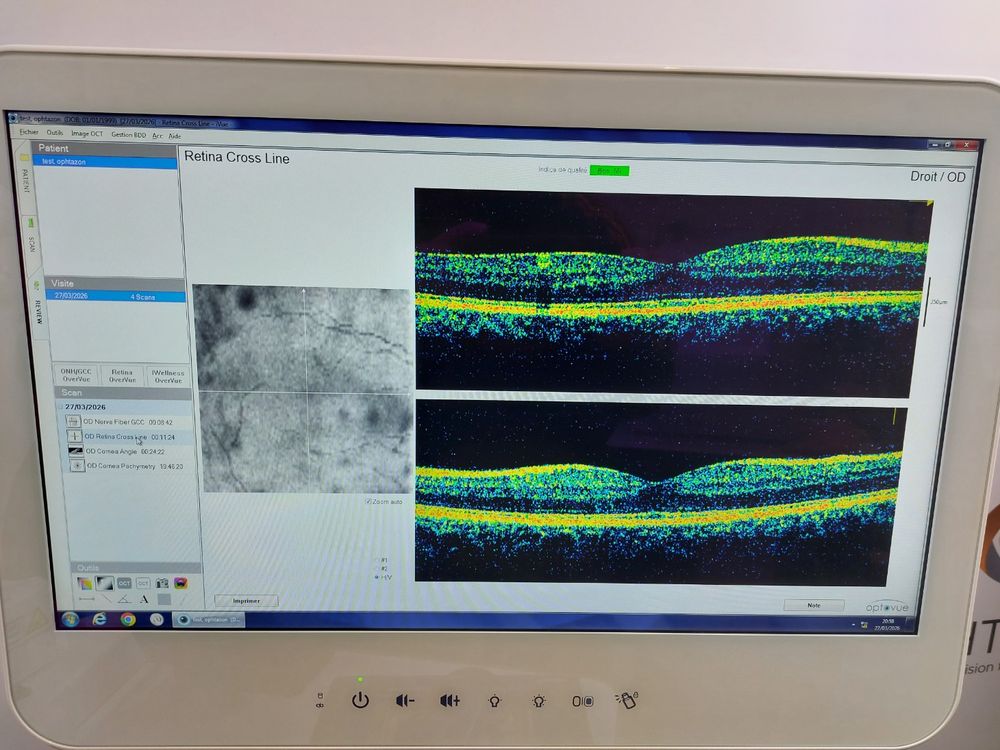Click the OD Nerve Fiber GCC scan icon
This screenshot has height=750, width=1000.
(x=73, y=422)
